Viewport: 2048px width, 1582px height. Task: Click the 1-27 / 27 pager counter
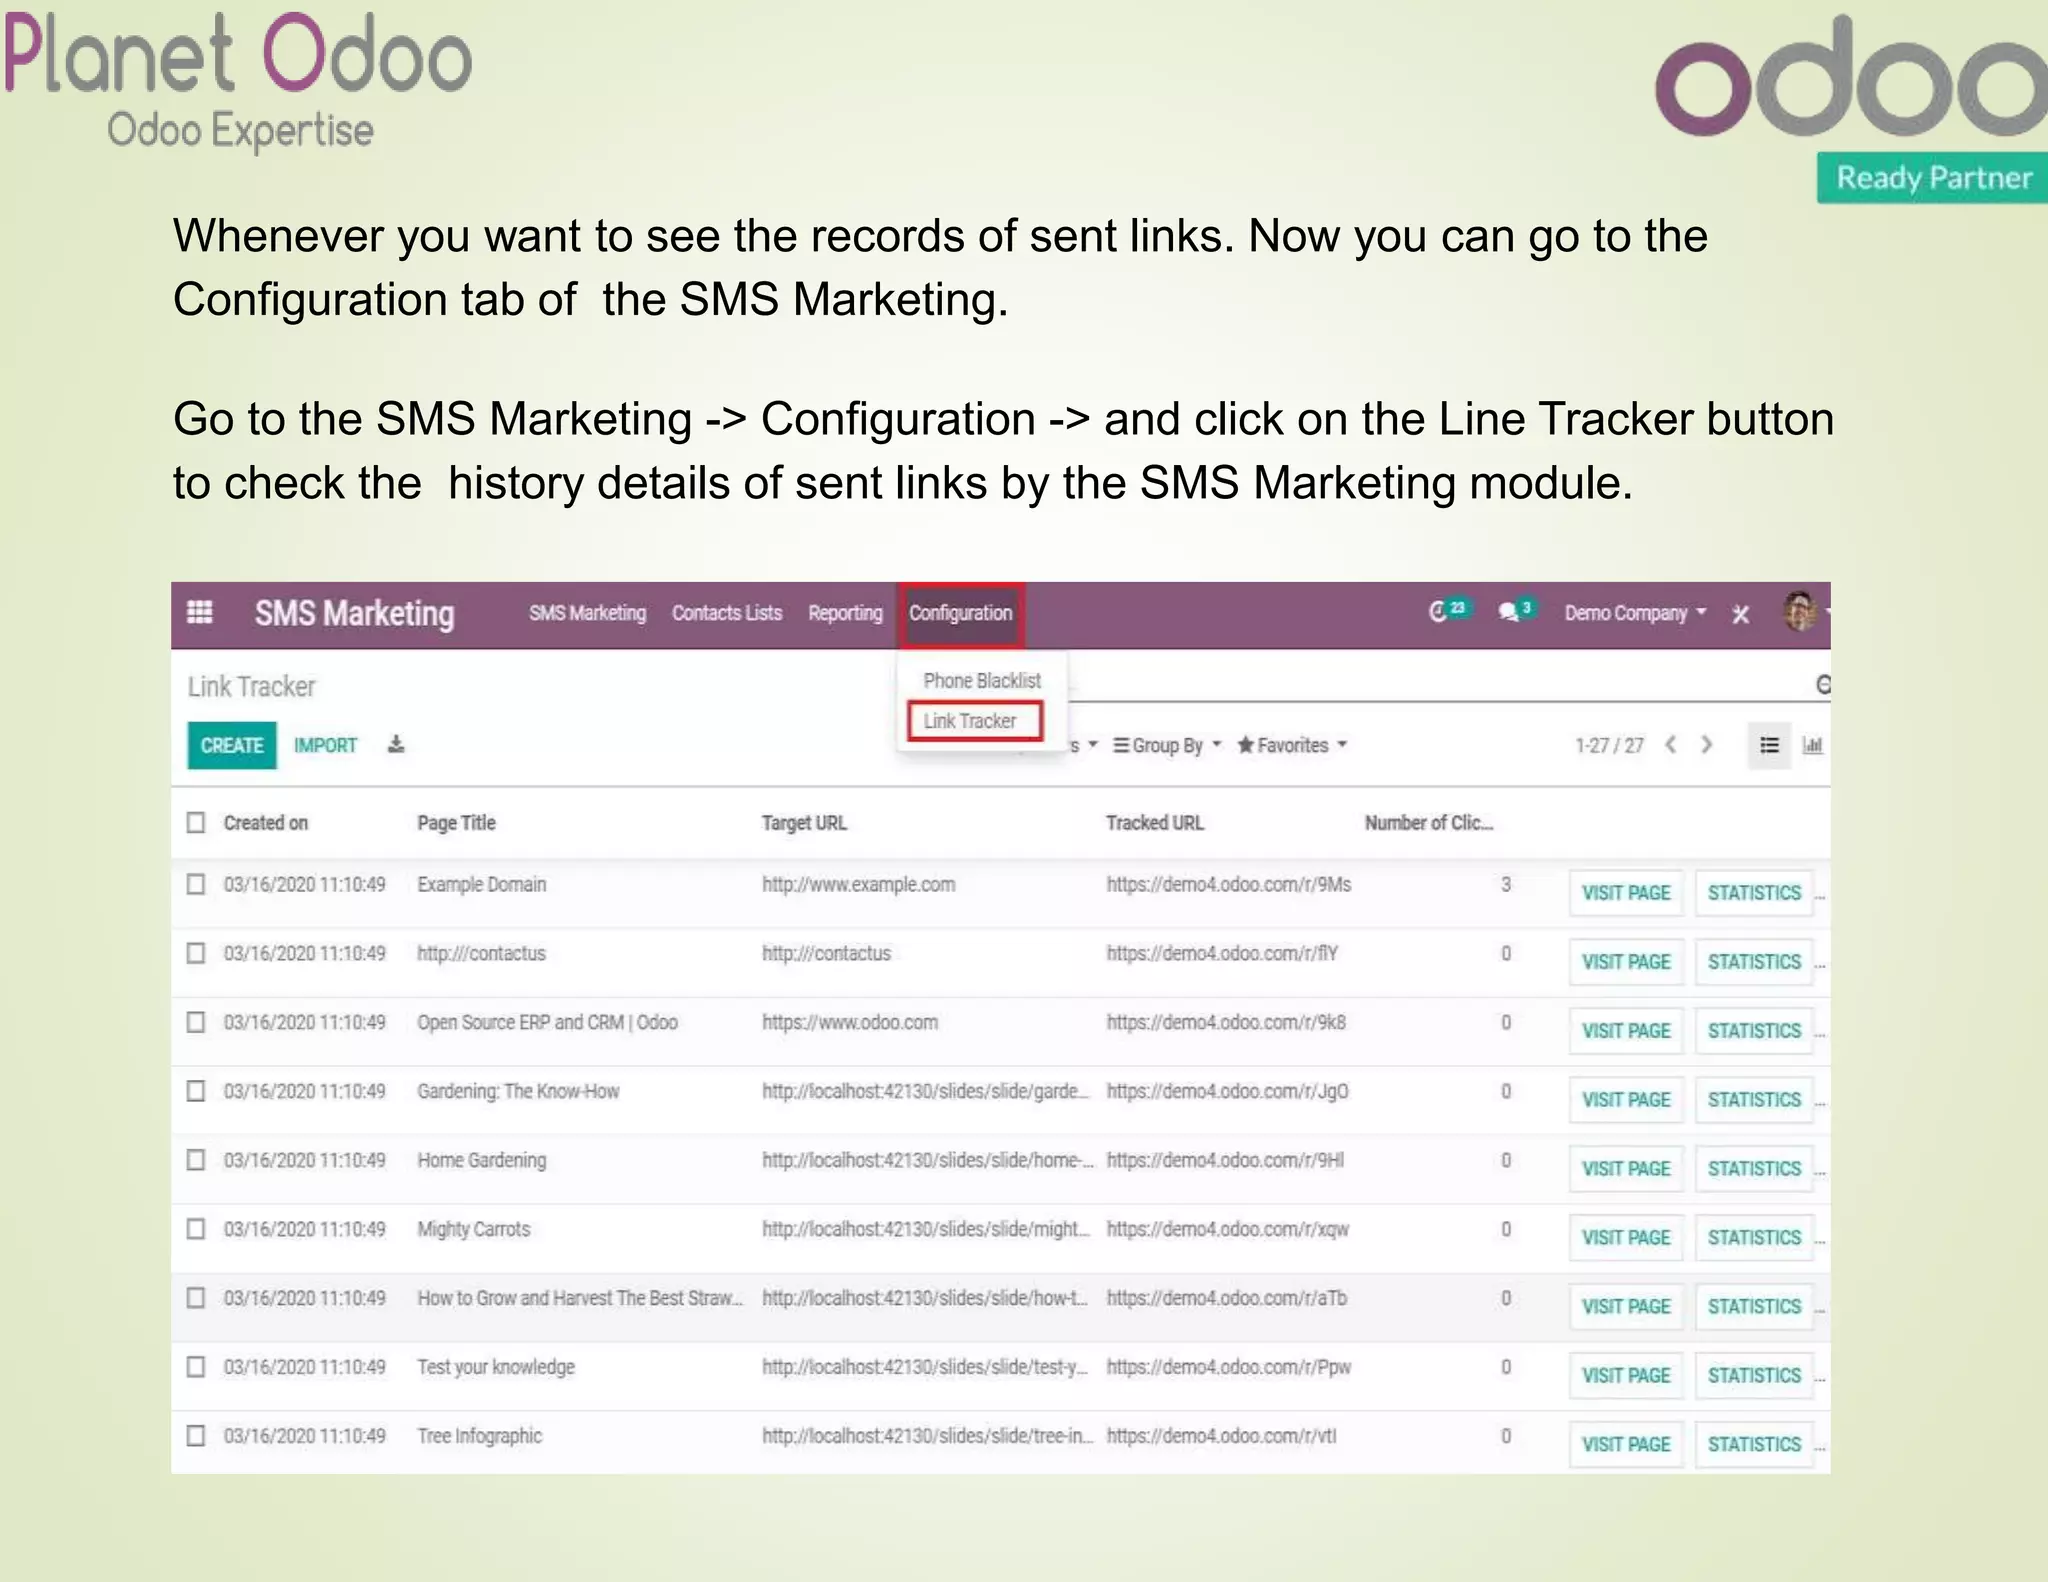point(1609,745)
